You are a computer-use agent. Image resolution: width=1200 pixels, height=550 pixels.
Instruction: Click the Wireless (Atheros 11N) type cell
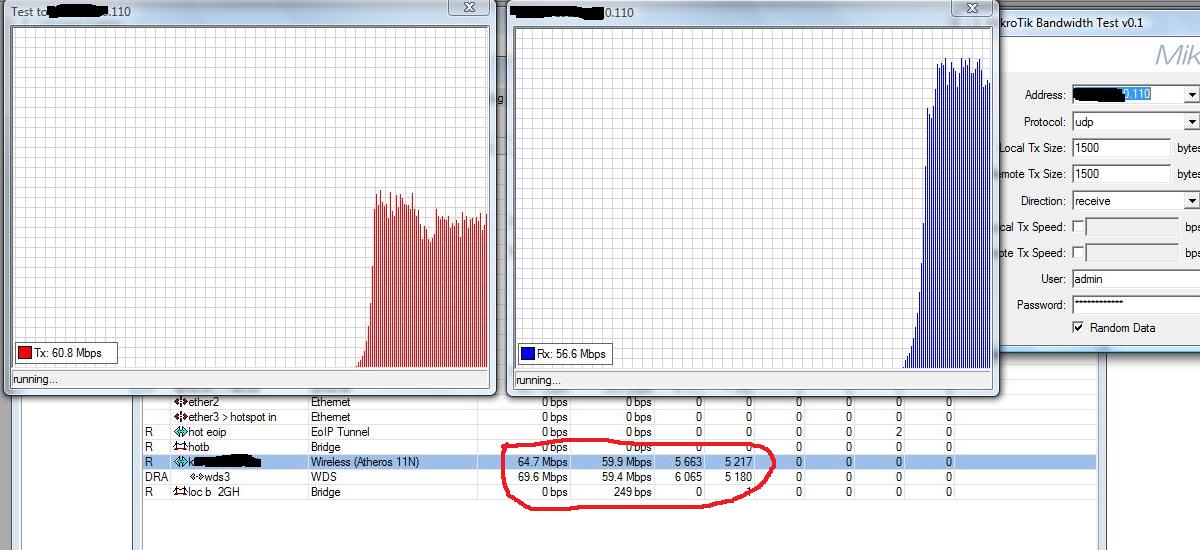pyautogui.click(x=367, y=462)
